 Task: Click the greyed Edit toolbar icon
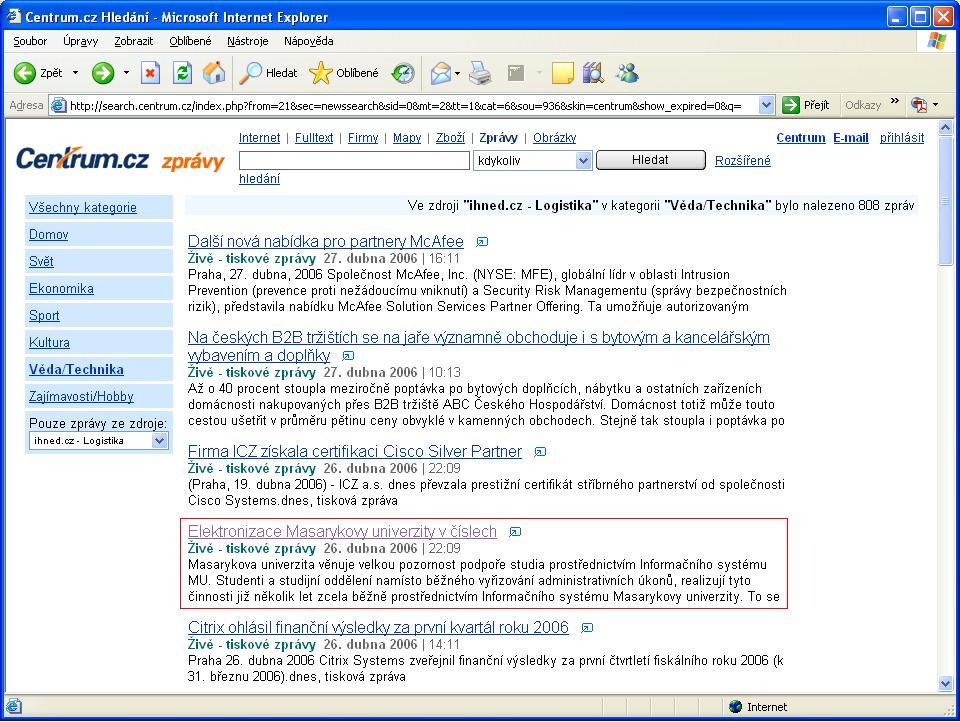(x=516, y=73)
